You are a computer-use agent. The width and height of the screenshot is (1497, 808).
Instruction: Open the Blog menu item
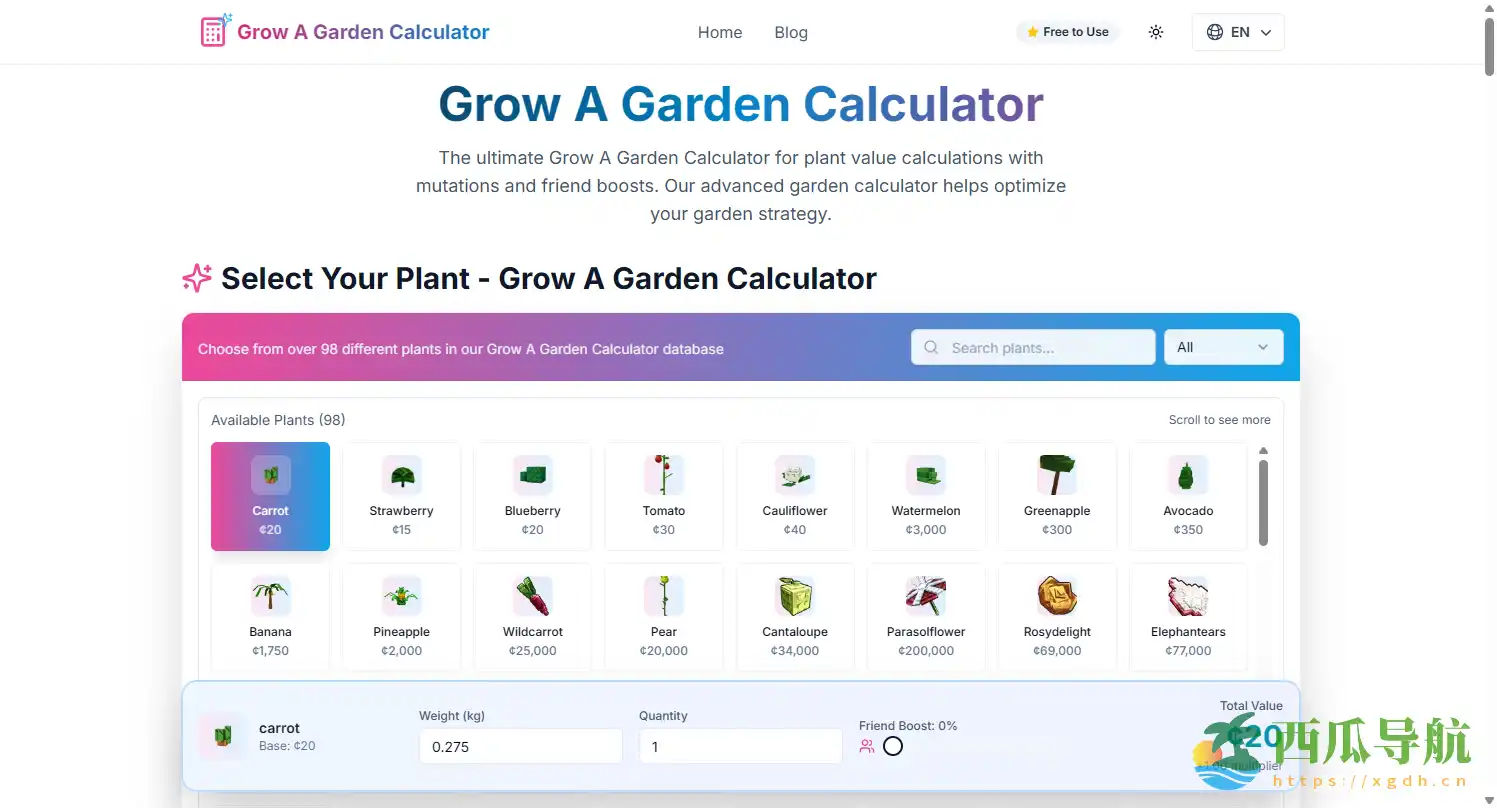[791, 32]
